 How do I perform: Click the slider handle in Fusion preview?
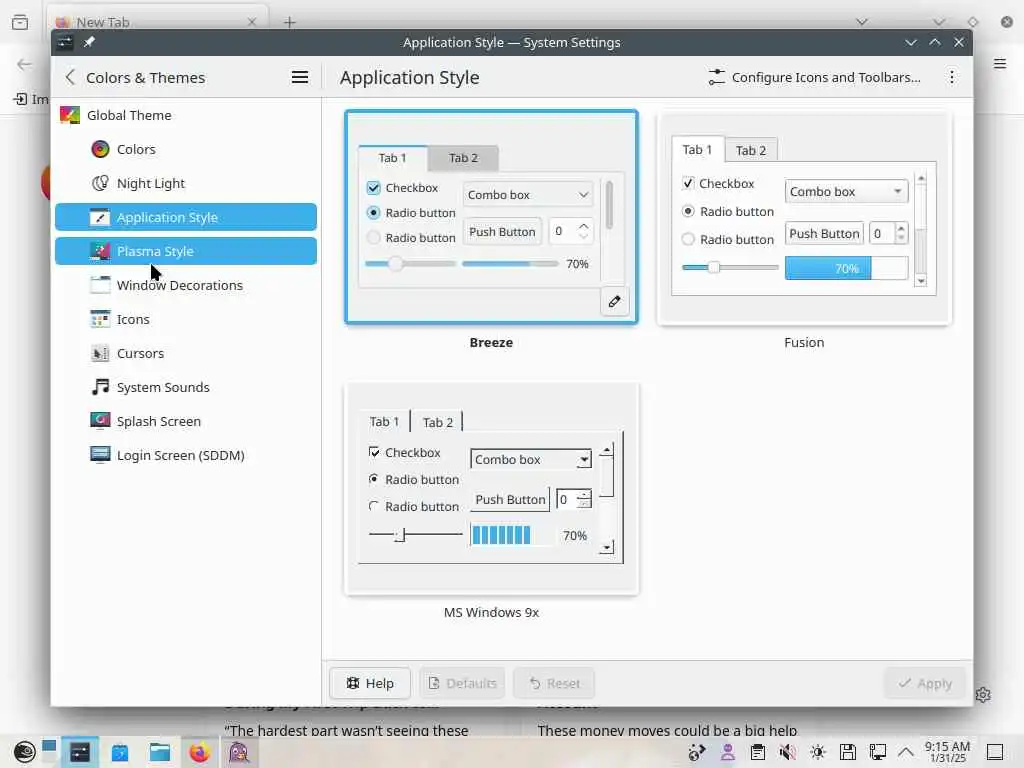click(714, 267)
